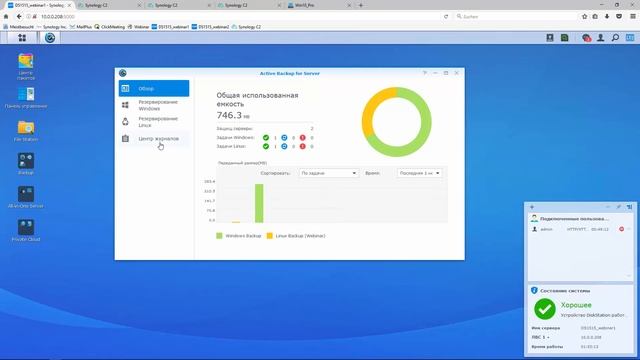This screenshot has height=360, width=640.
Task: Open the DSM user options icon
Action: click(x=600, y=38)
